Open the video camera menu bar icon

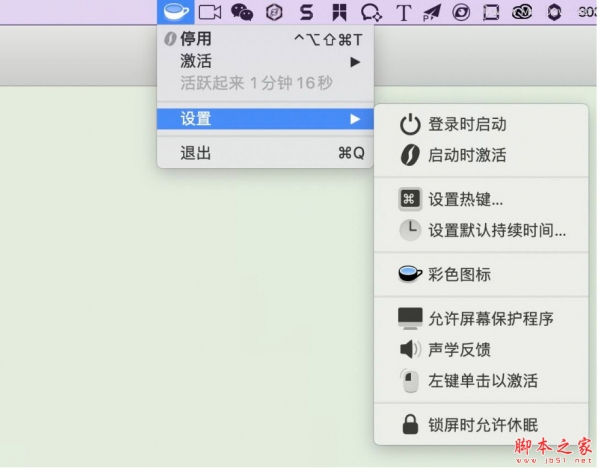210,12
